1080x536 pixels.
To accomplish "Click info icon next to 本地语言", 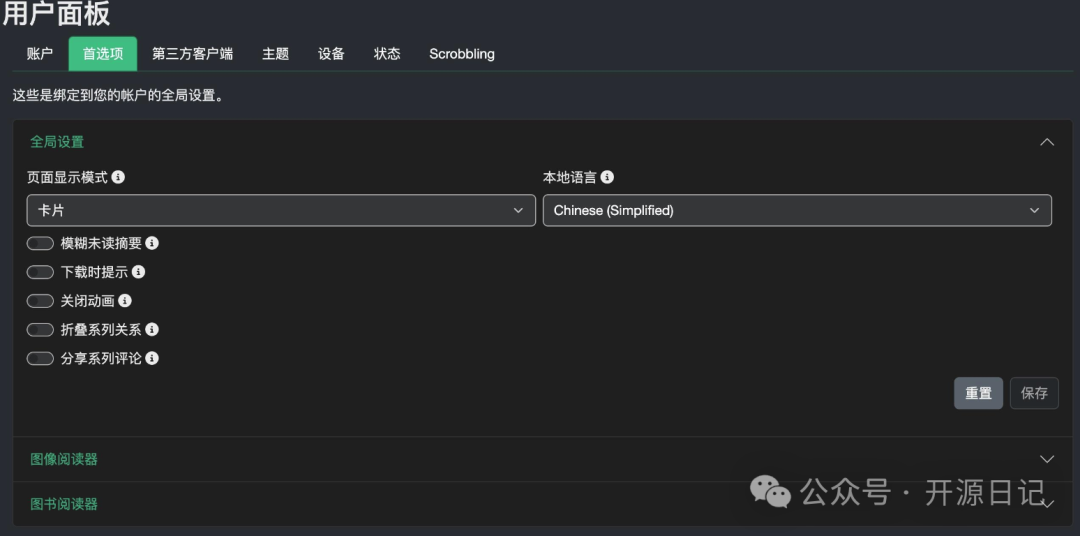I will 607,177.
